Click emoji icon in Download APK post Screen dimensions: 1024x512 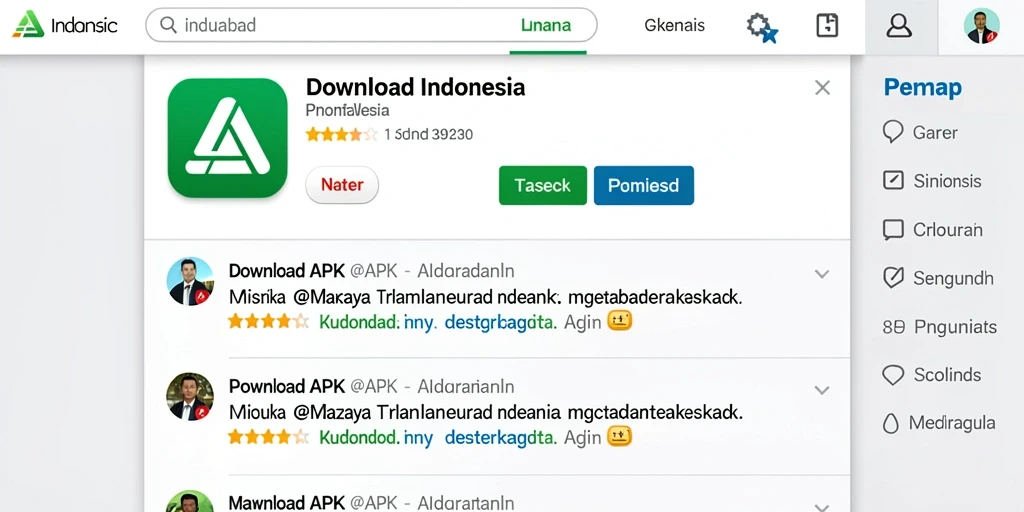pyautogui.click(x=620, y=321)
